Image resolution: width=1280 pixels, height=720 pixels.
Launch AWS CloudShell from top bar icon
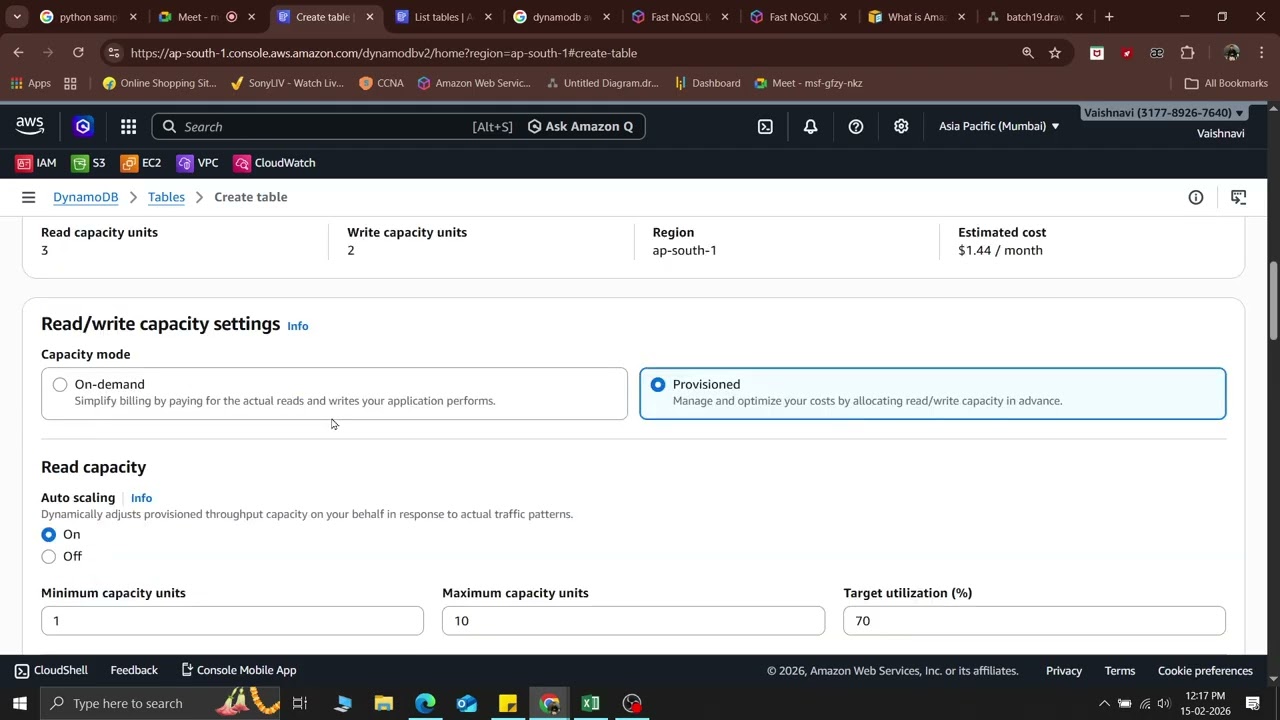click(x=765, y=126)
